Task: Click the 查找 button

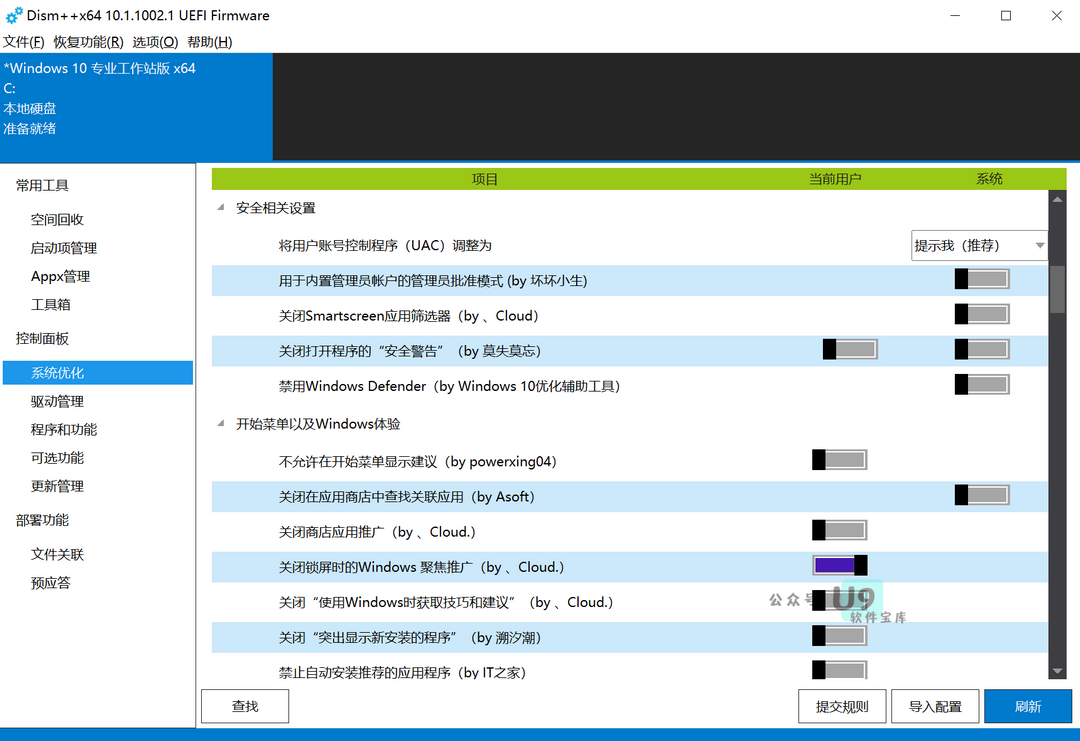Action: (245, 706)
